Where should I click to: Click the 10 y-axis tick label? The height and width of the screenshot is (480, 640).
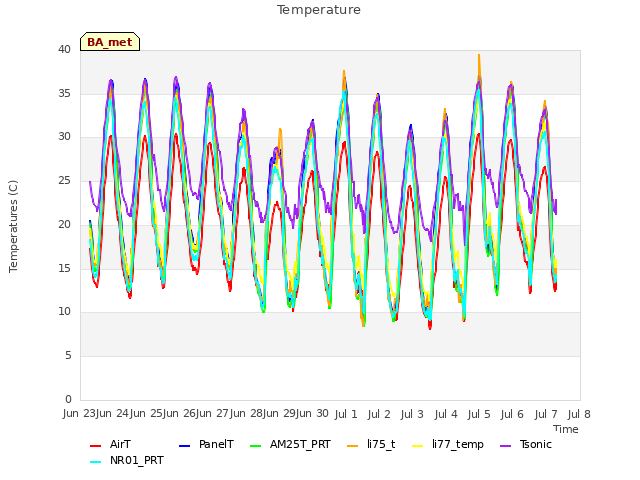point(64,312)
